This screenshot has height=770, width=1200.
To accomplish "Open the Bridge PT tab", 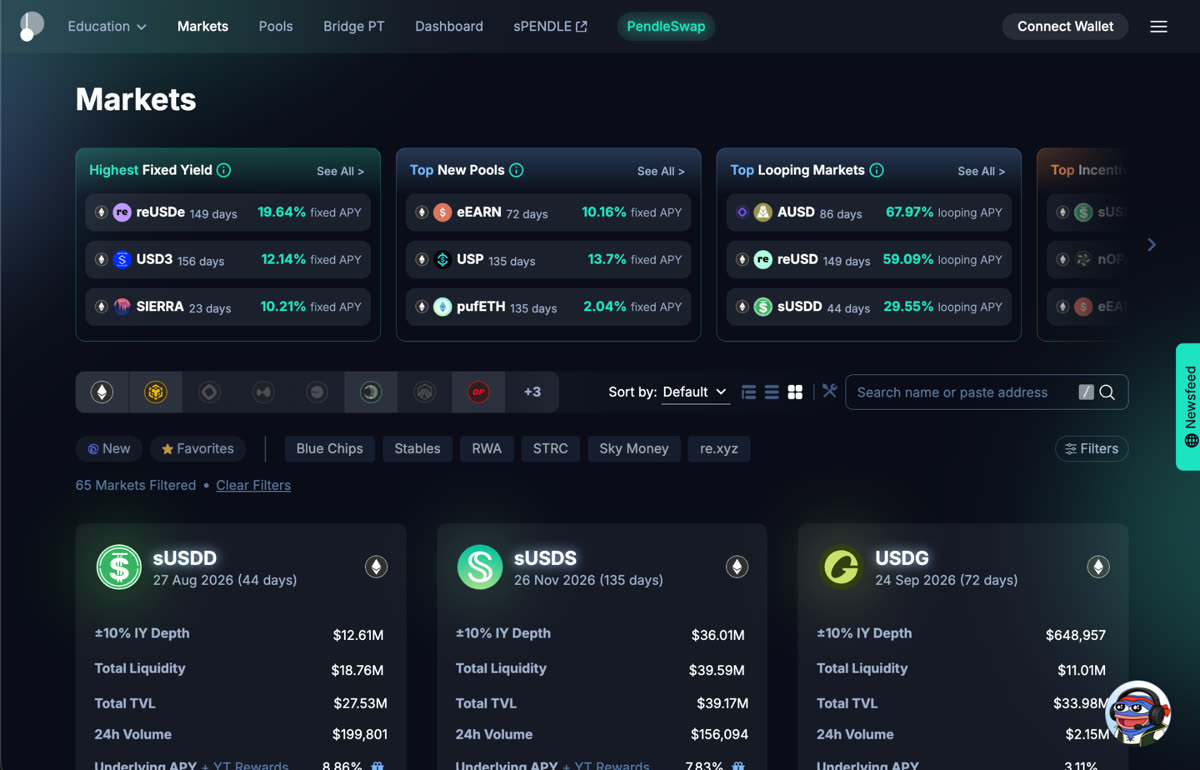I will [354, 26].
